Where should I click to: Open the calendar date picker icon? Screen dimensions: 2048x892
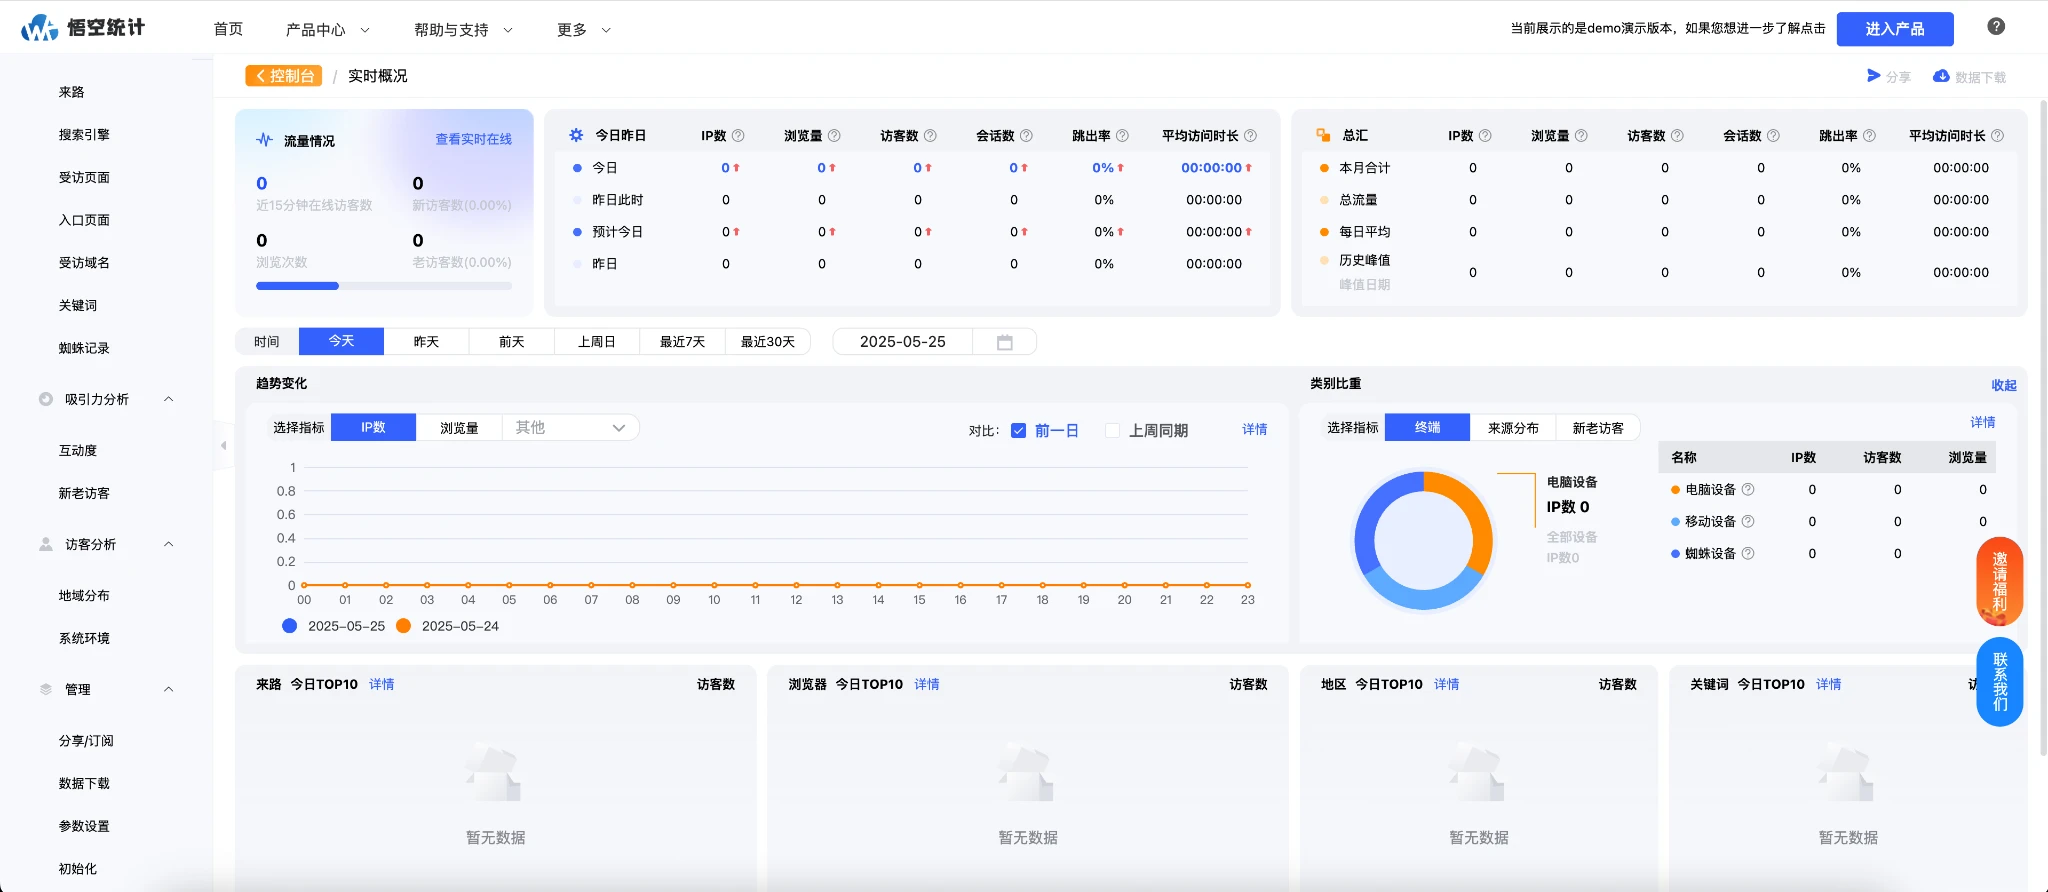[1004, 342]
